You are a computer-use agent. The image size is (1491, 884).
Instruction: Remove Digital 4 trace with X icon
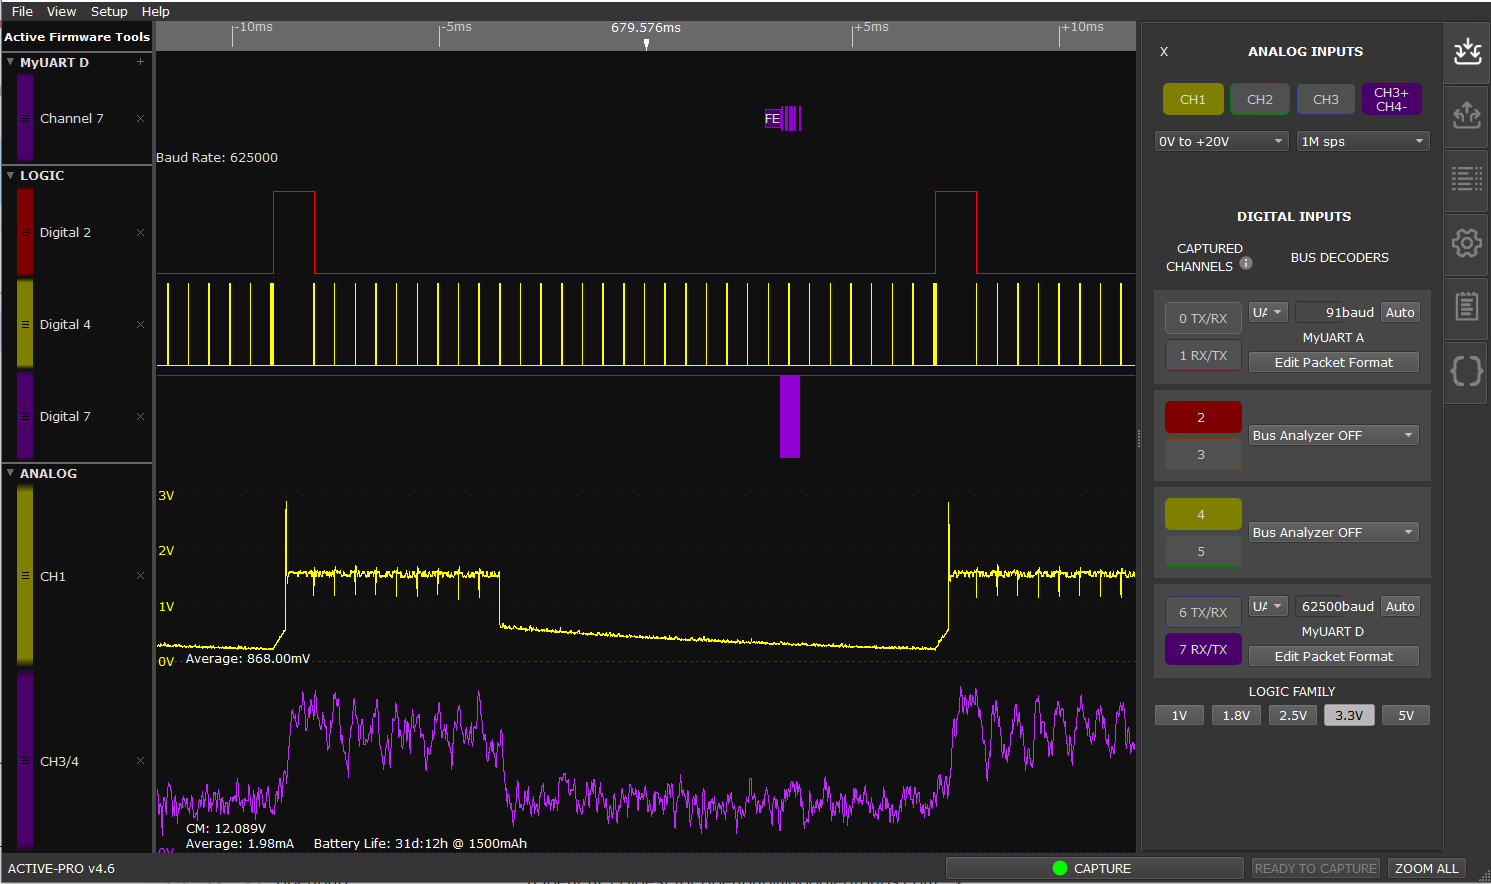coord(140,324)
